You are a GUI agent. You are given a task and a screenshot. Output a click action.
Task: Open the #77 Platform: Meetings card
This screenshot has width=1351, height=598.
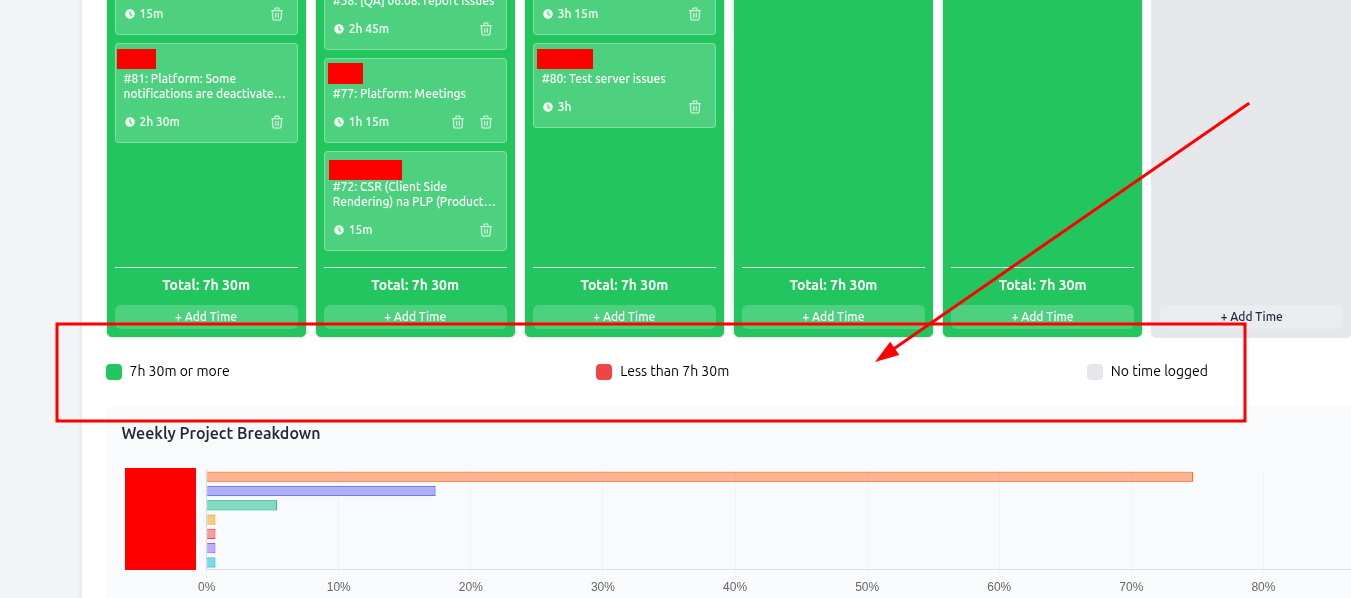pos(399,94)
